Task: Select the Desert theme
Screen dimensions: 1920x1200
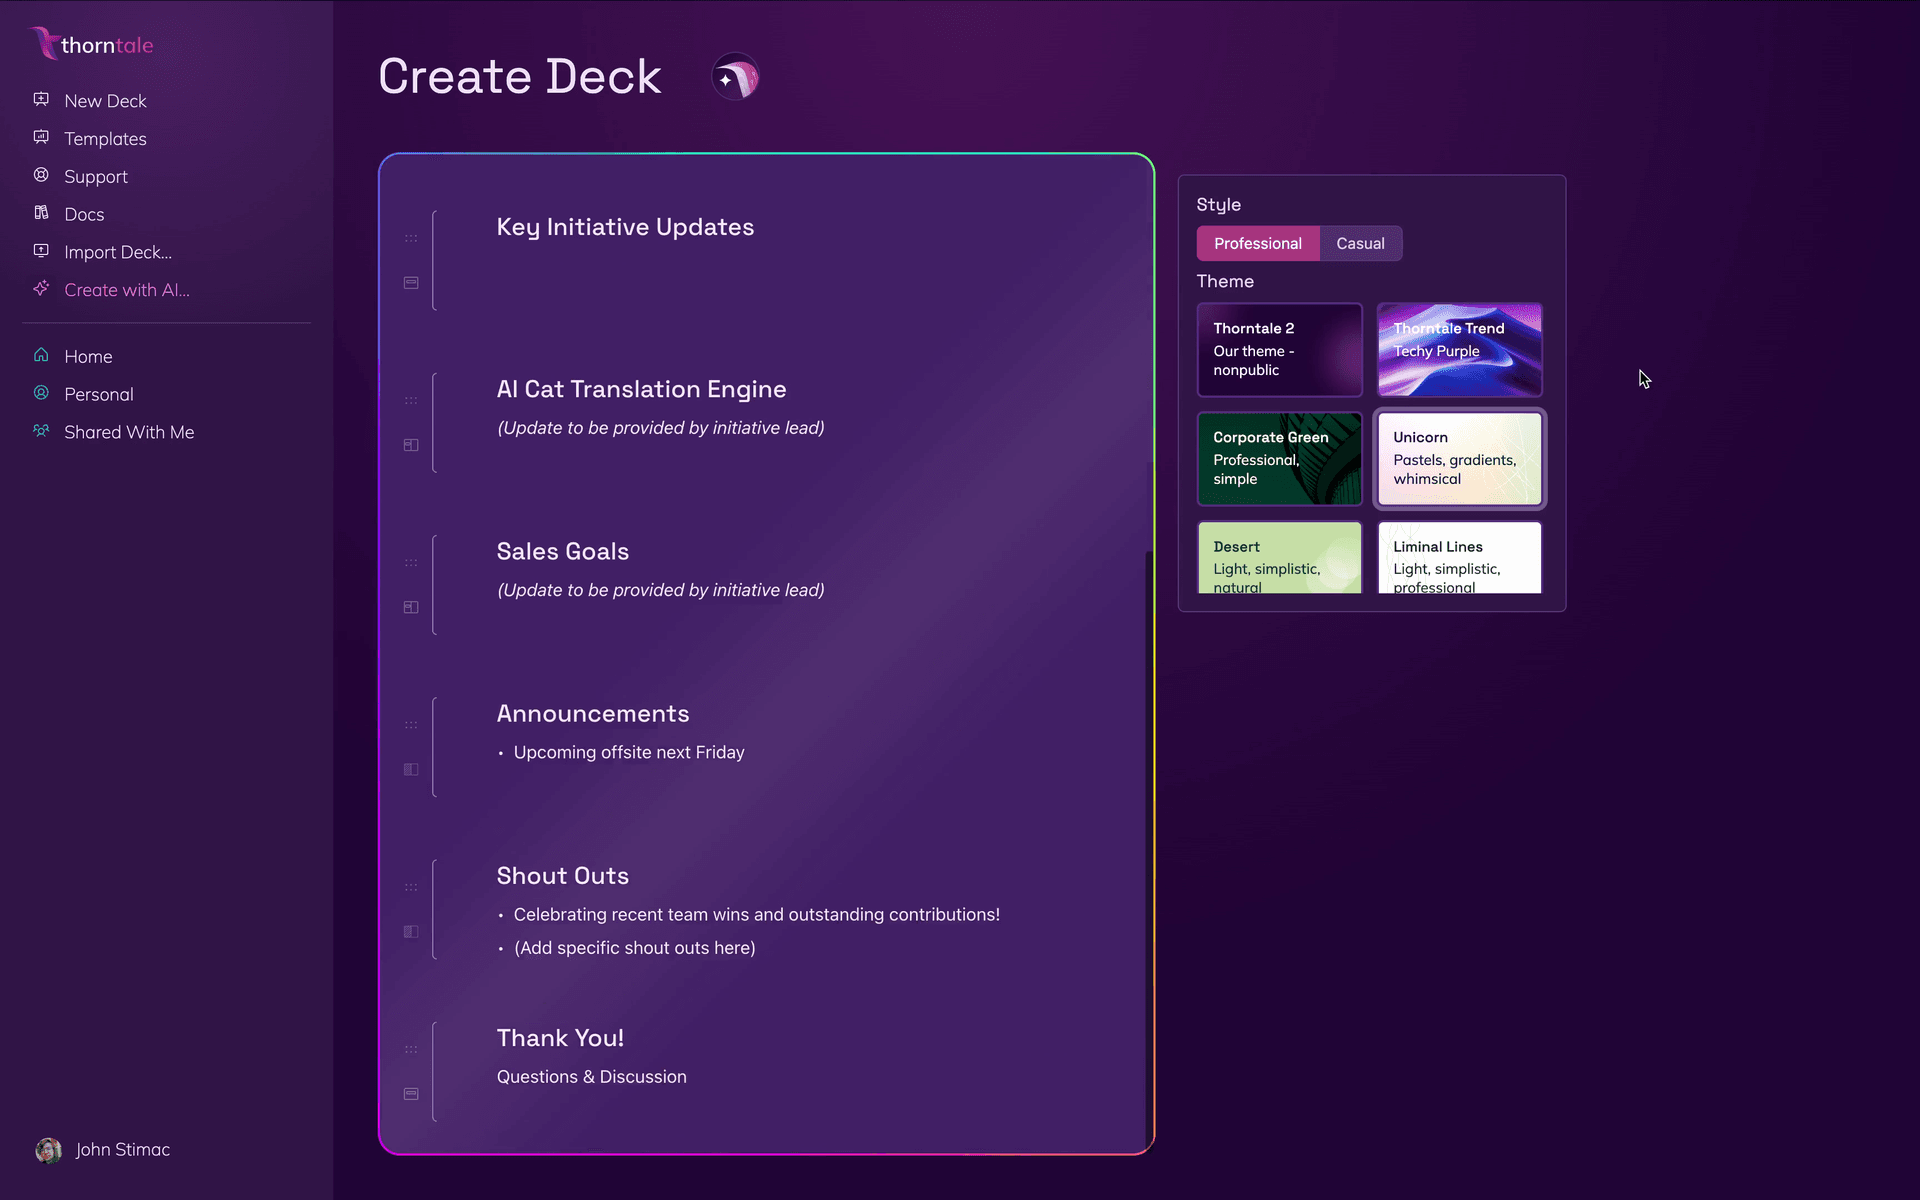Action: (1280, 558)
